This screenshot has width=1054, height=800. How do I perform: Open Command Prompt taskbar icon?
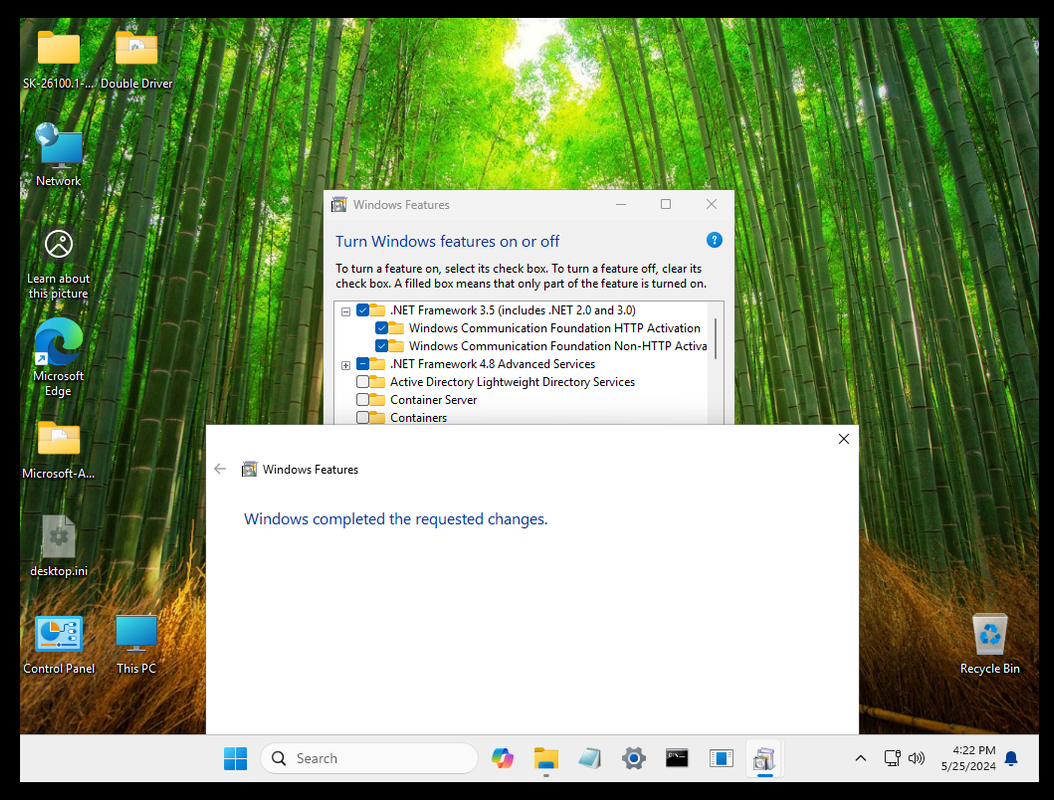(x=677, y=758)
